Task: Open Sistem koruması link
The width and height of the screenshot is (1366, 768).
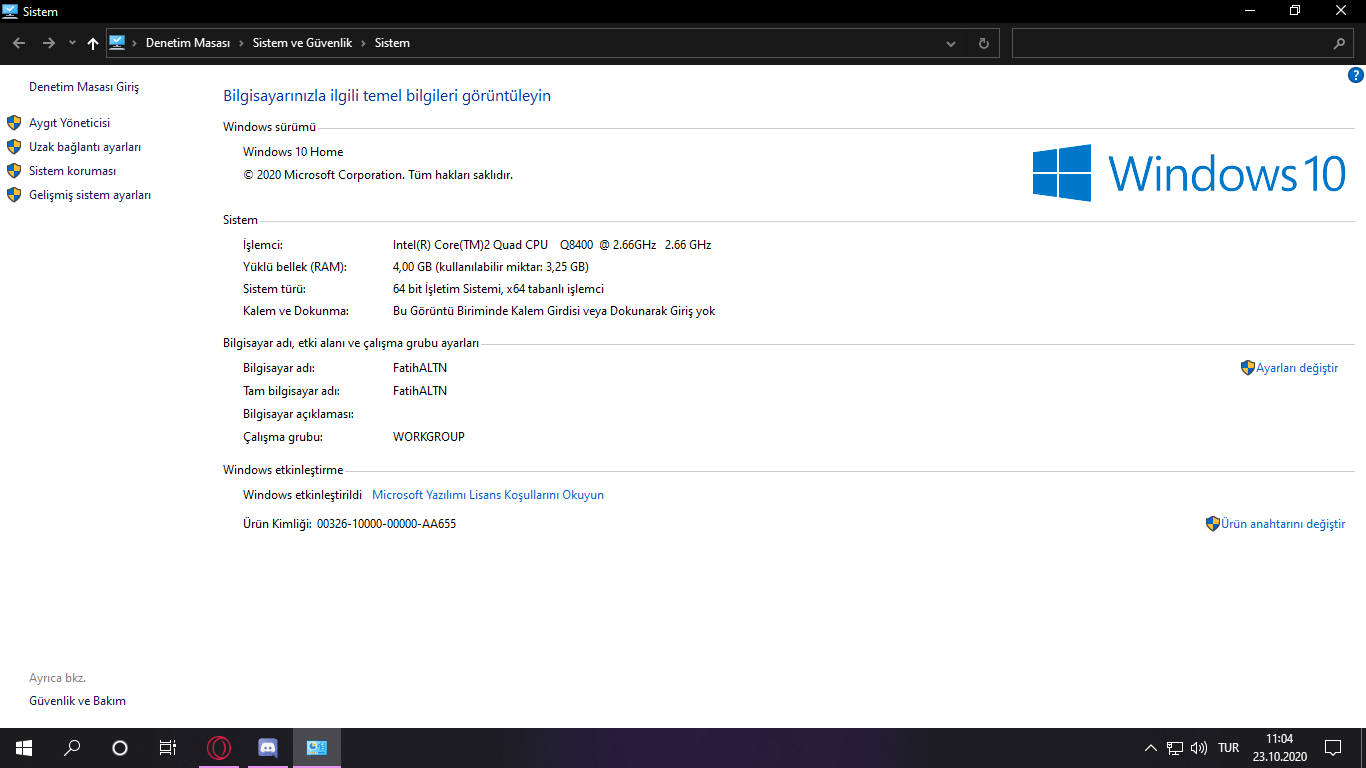Action: tap(72, 171)
